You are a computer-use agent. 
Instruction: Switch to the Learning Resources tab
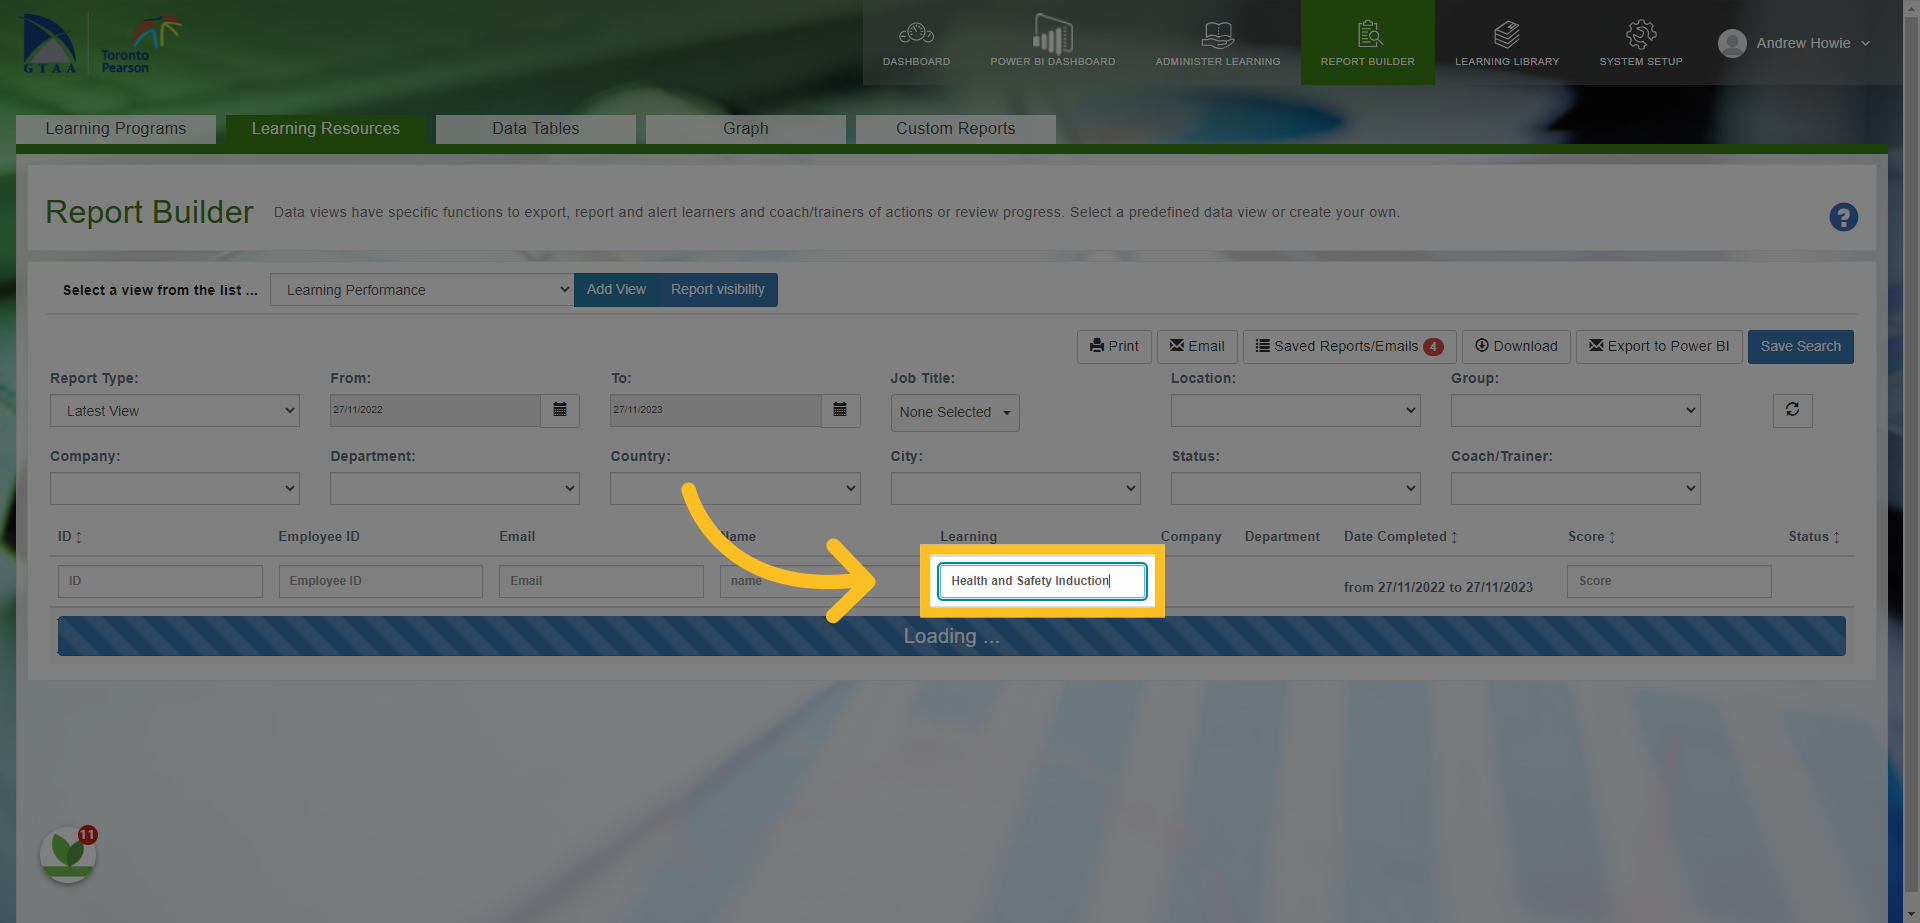[326, 129]
